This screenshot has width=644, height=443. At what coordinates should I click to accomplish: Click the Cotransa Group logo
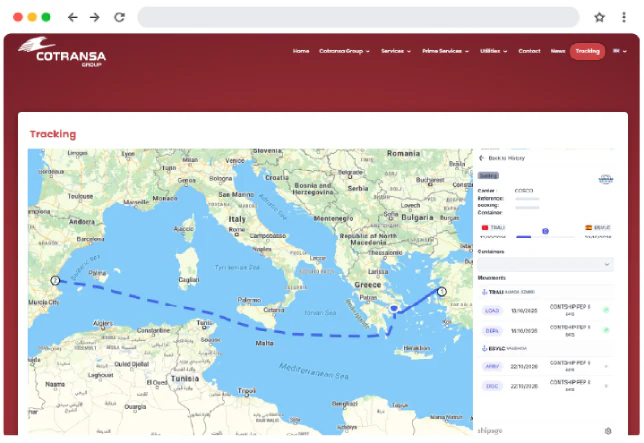pyautogui.click(x=62, y=52)
